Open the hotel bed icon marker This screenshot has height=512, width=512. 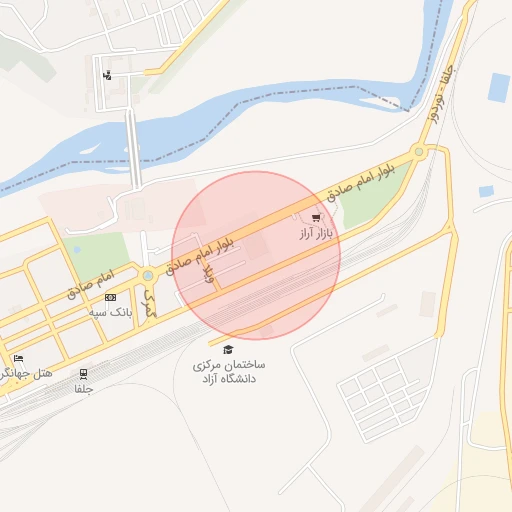point(18,359)
